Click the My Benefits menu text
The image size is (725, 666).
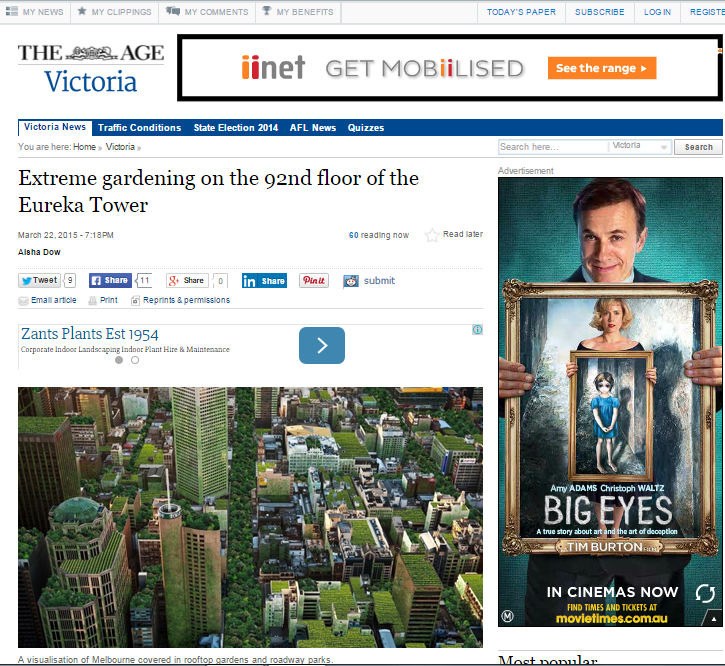click(x=305, y=12)
